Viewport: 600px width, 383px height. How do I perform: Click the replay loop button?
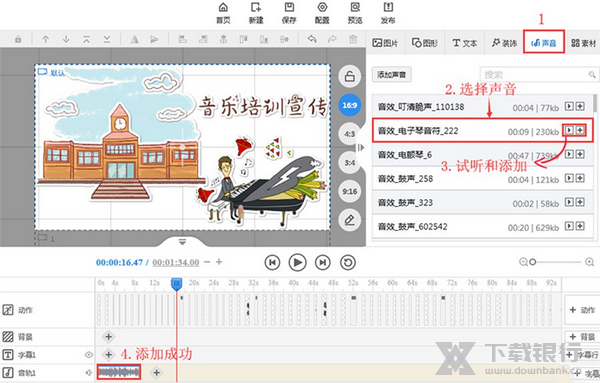pyautogui.click(x=347, y=262)
